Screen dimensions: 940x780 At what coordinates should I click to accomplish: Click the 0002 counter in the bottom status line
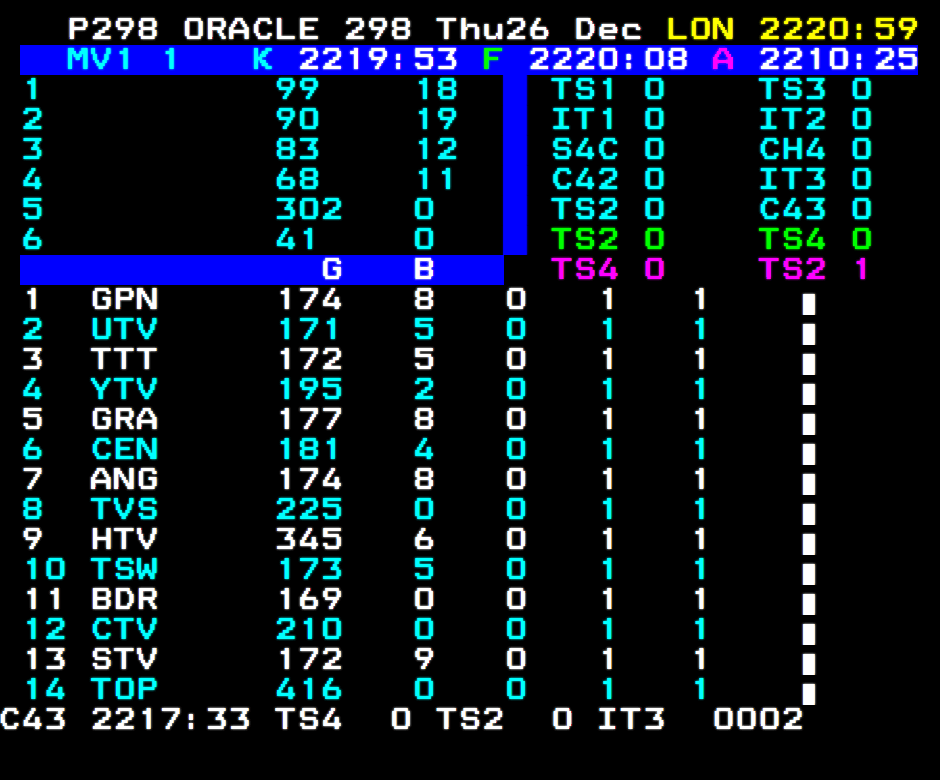758,718
